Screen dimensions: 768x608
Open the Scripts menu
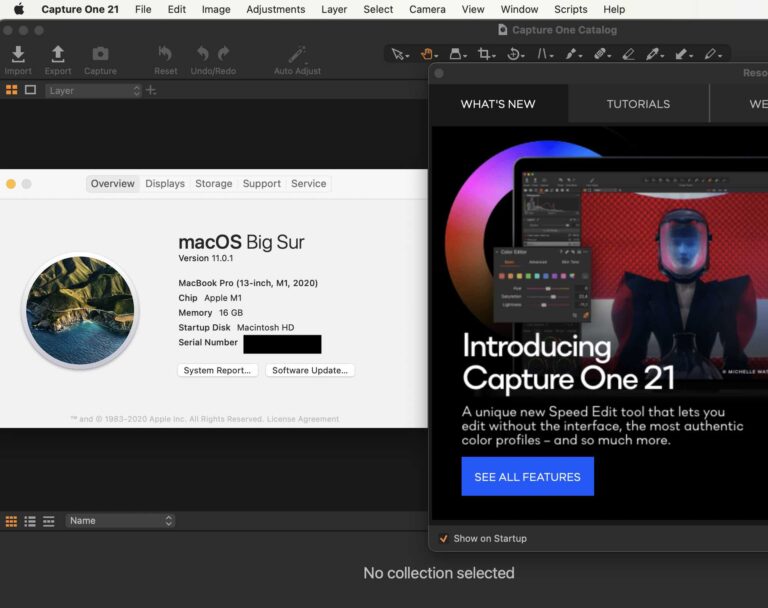[x=571, y=9]
